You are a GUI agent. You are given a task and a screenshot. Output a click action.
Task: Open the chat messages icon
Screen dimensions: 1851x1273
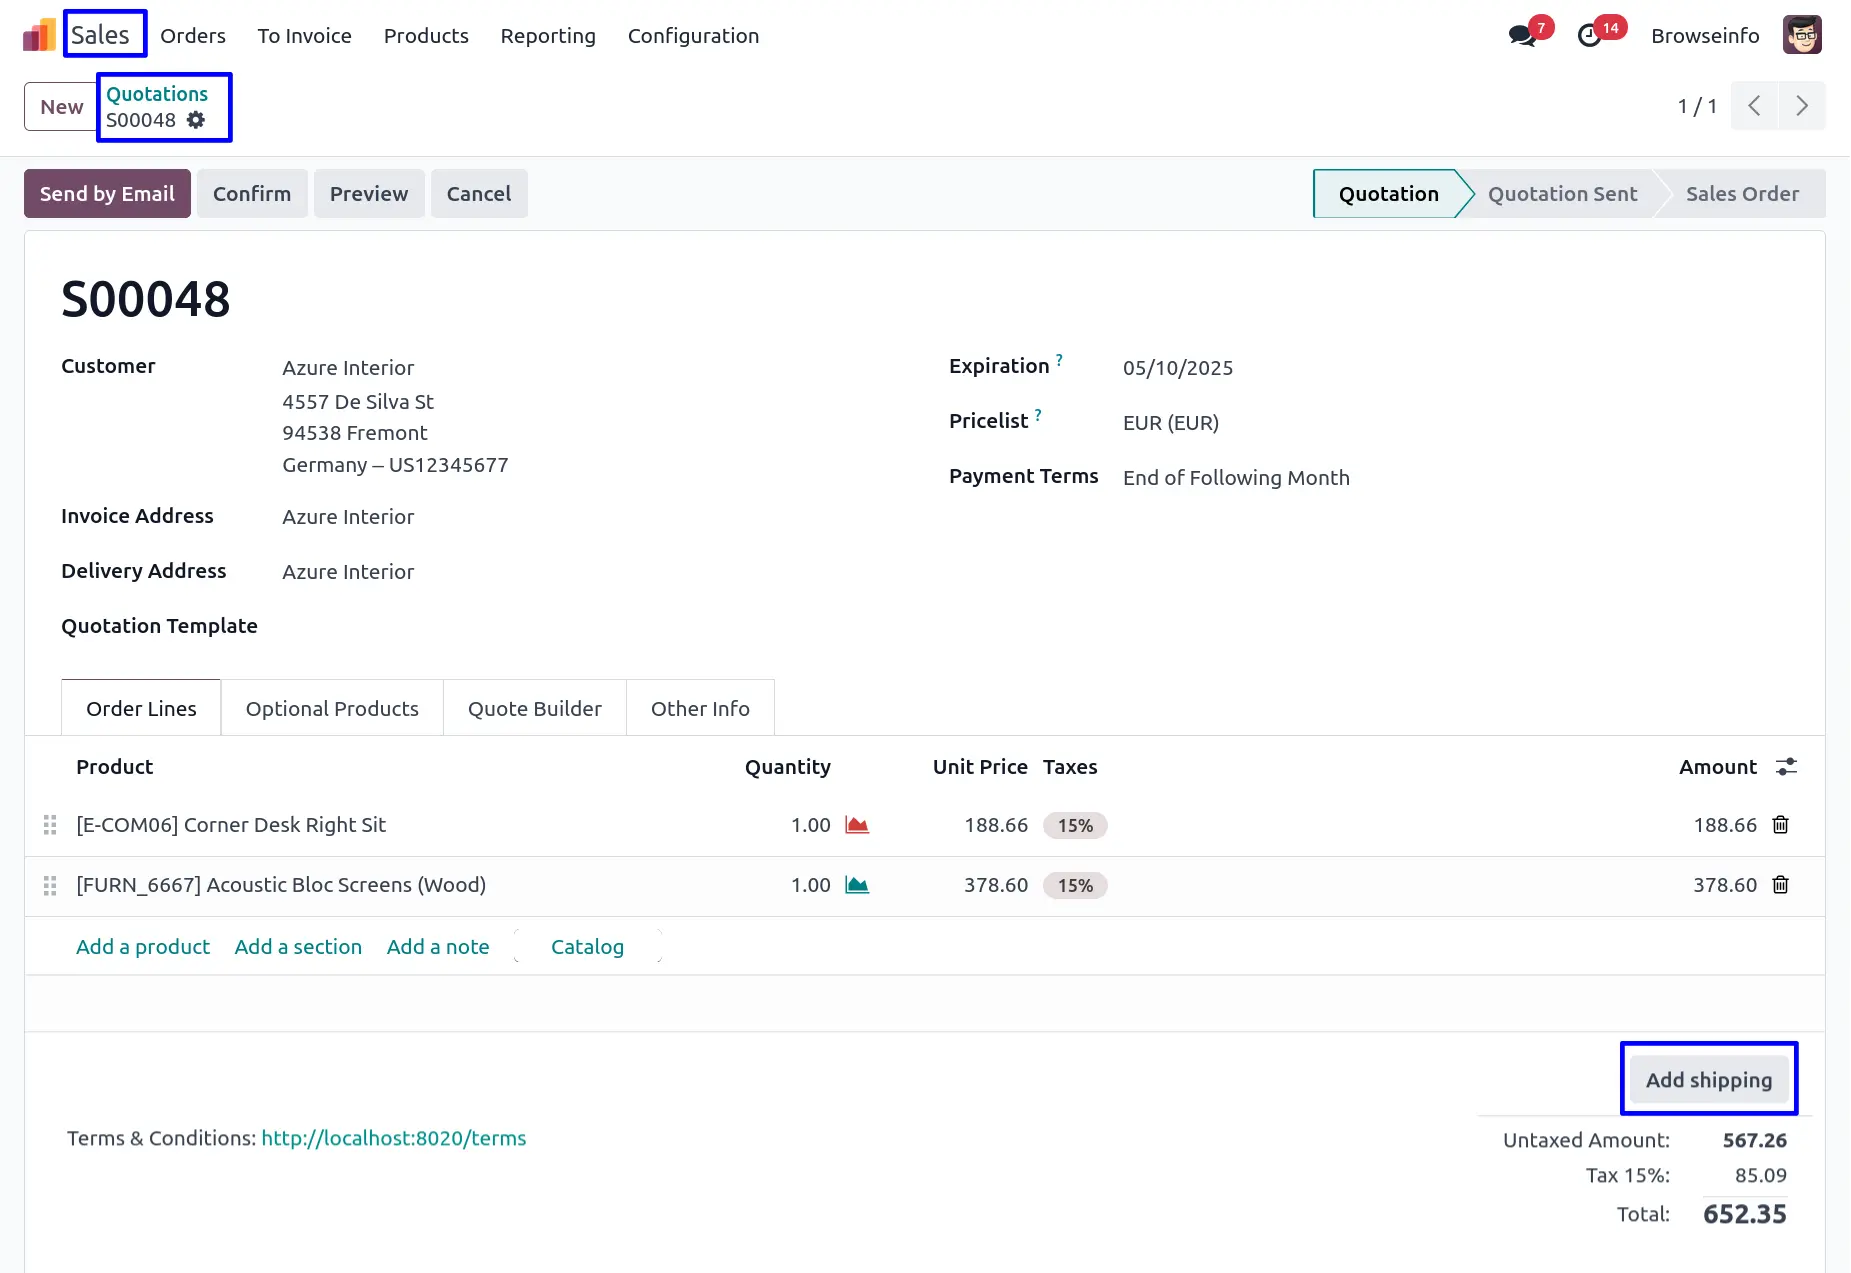[1522, 36]
